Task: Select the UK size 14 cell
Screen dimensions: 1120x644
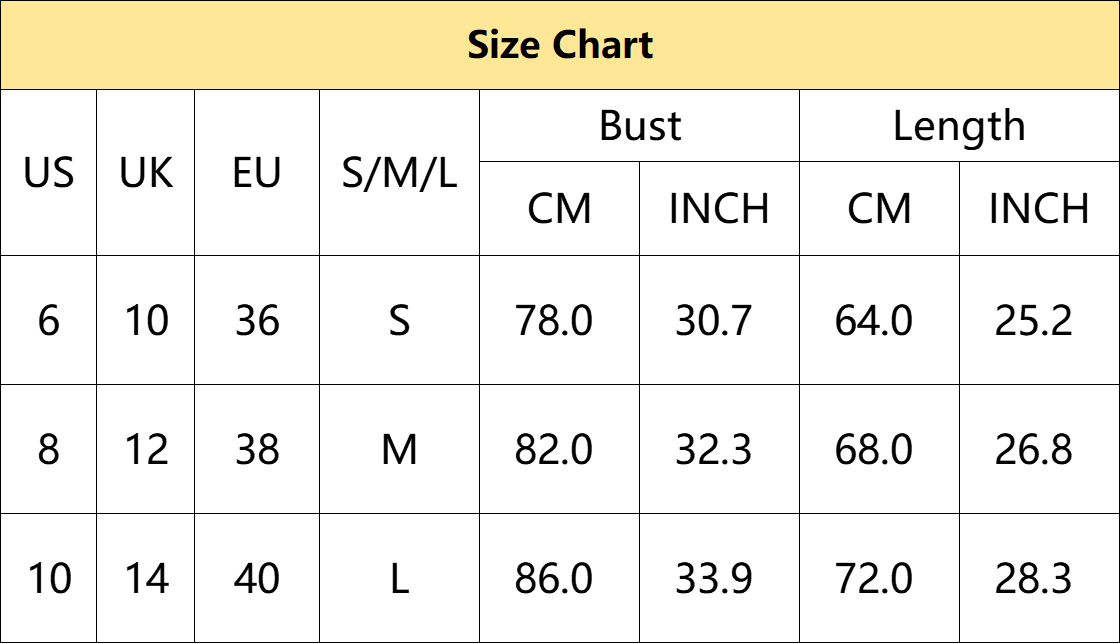Action: [x=146, y=578]
